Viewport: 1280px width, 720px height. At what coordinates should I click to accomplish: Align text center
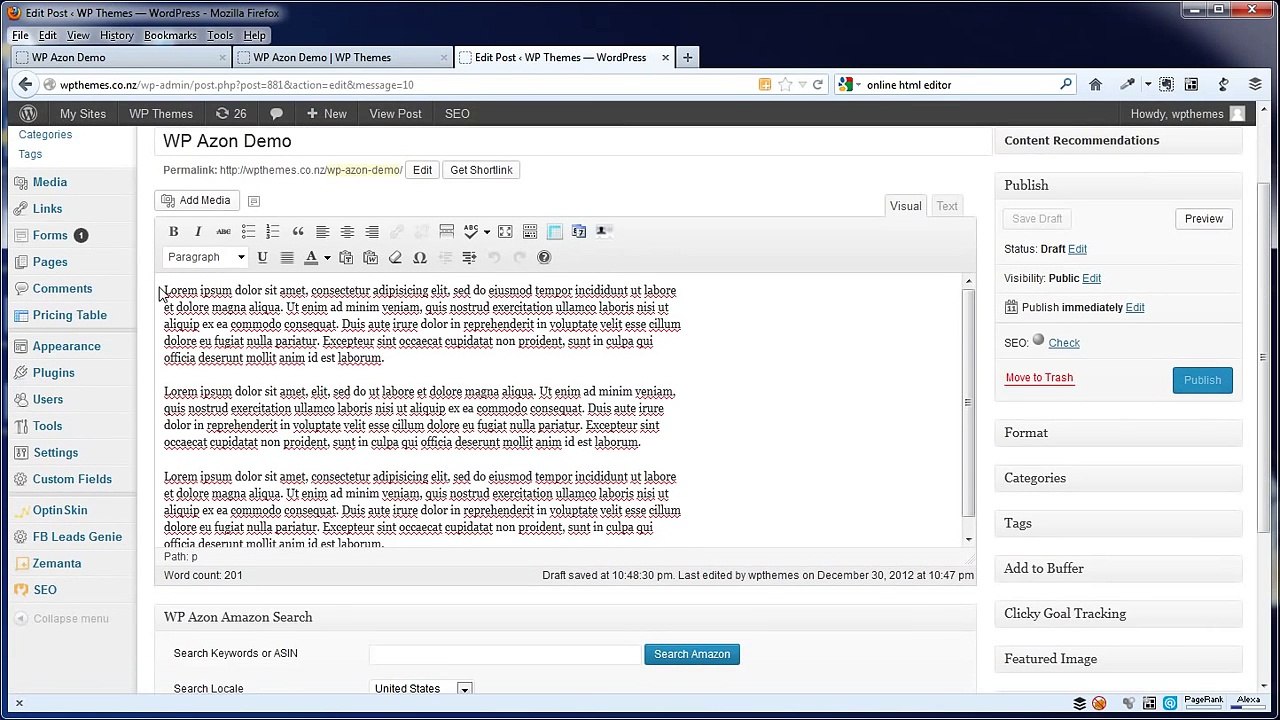pos(347,231)
